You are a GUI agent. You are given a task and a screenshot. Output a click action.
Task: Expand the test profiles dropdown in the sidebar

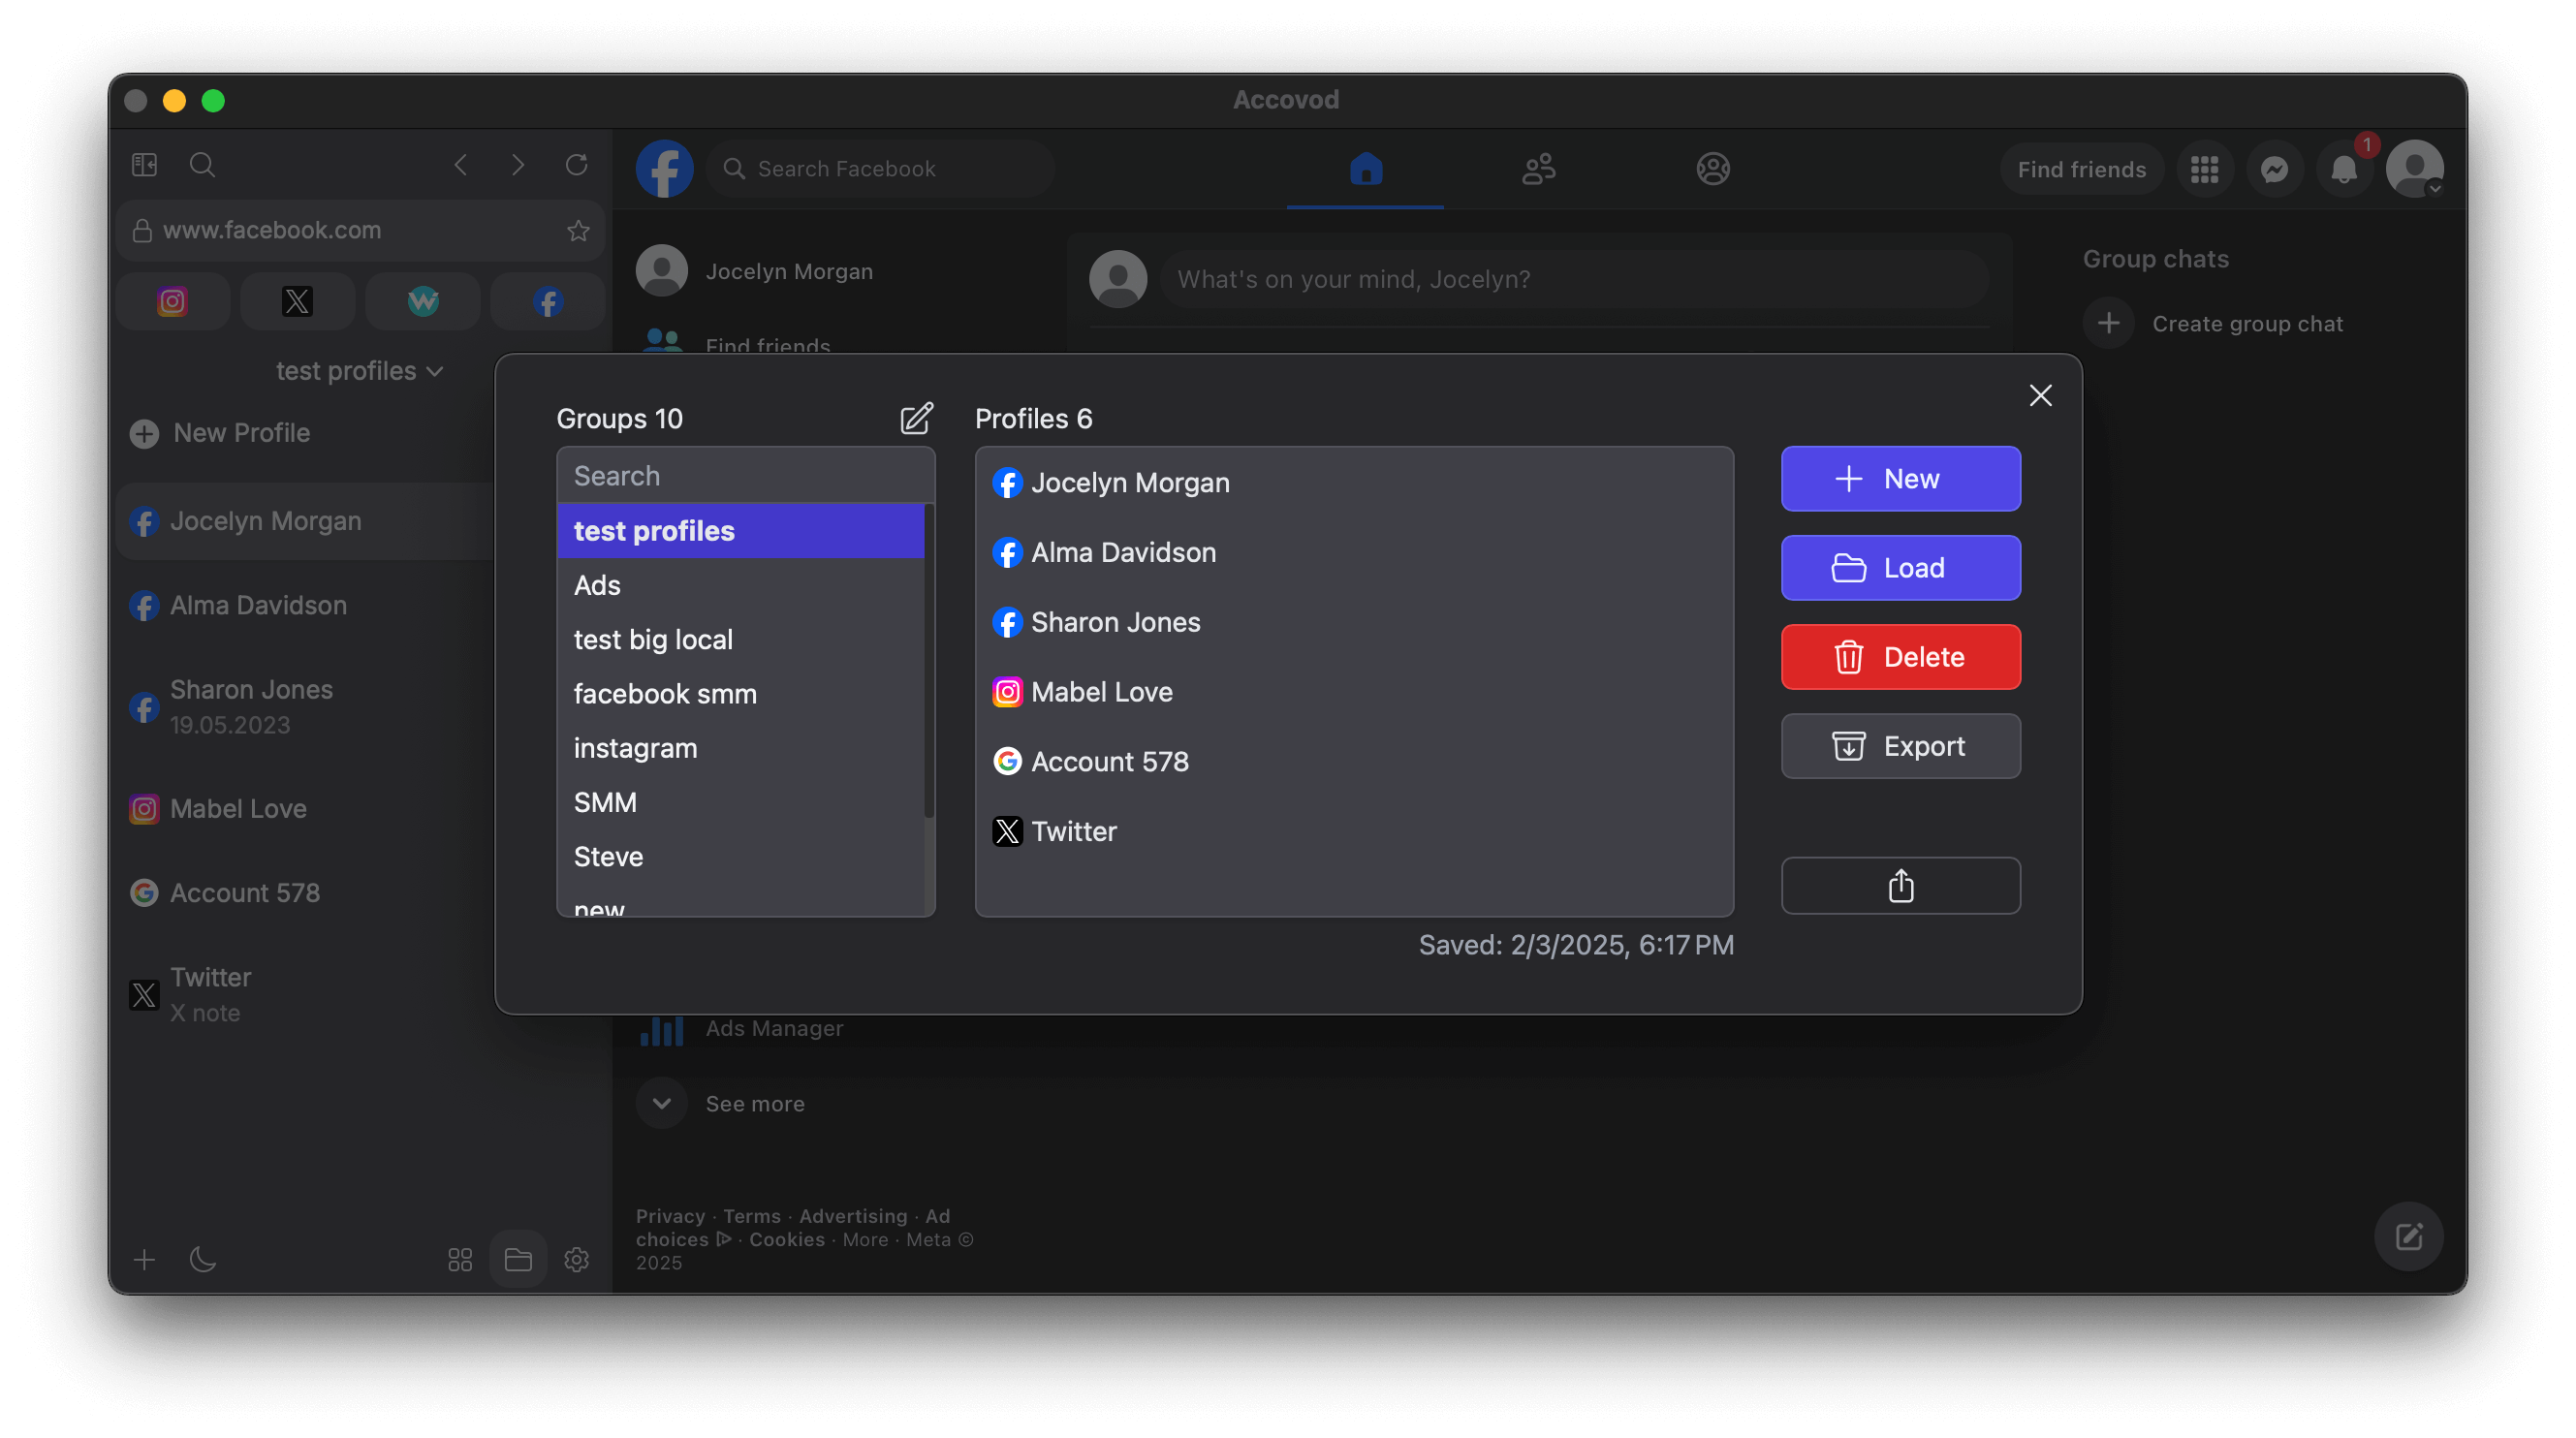pyautogui.click(x=359, y=370)
